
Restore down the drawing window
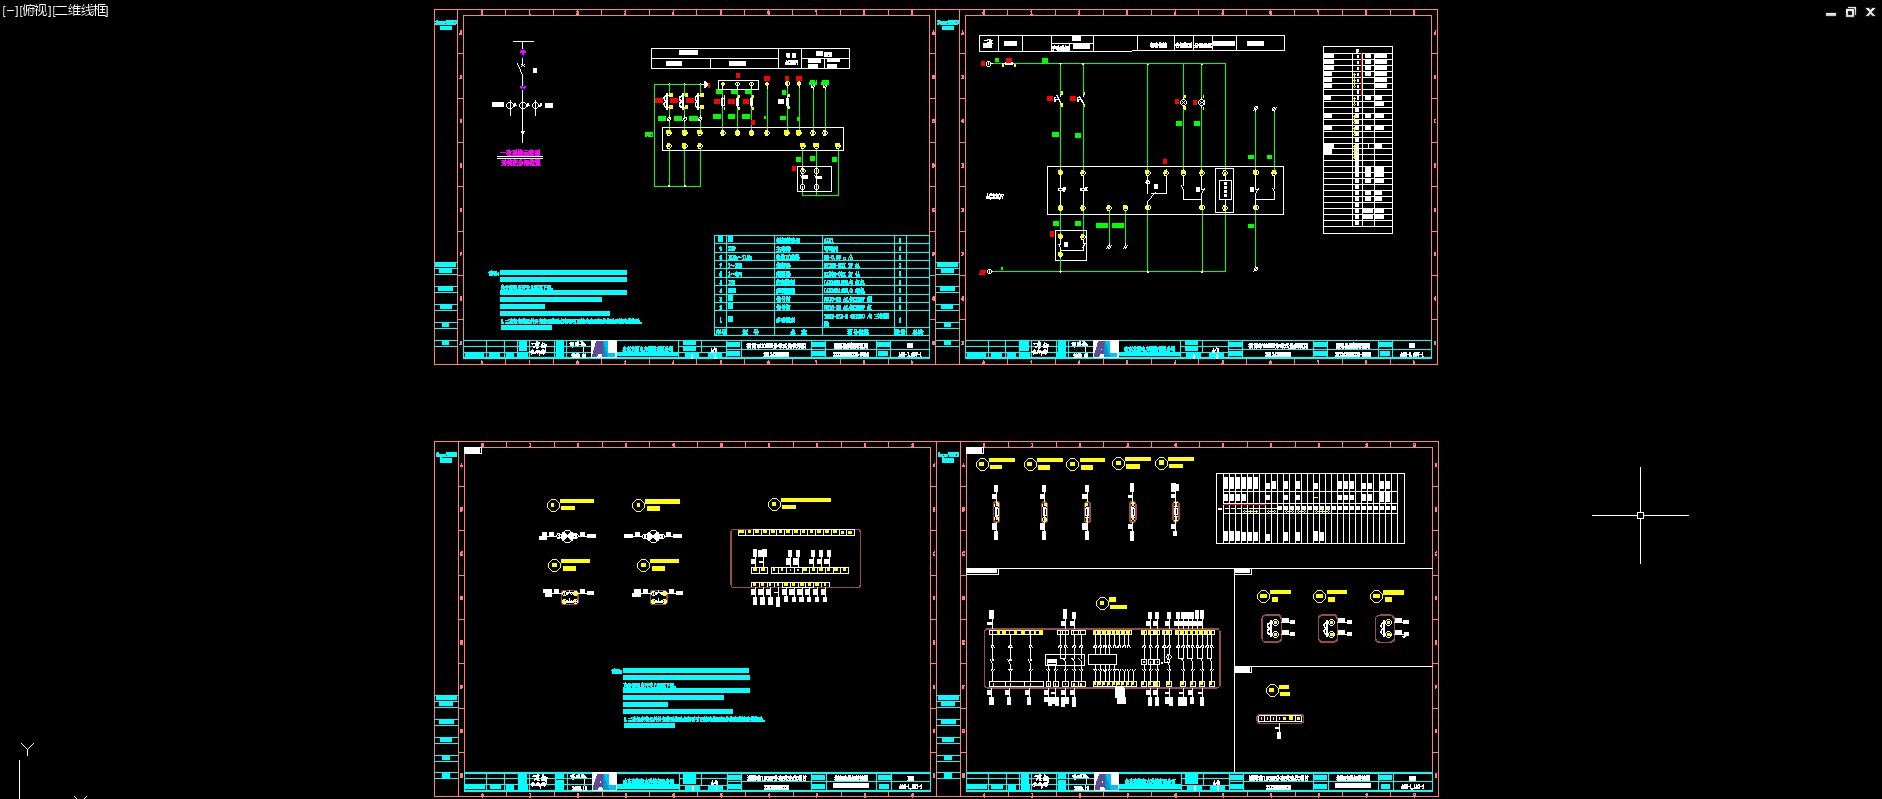[x=1851, y=12]
